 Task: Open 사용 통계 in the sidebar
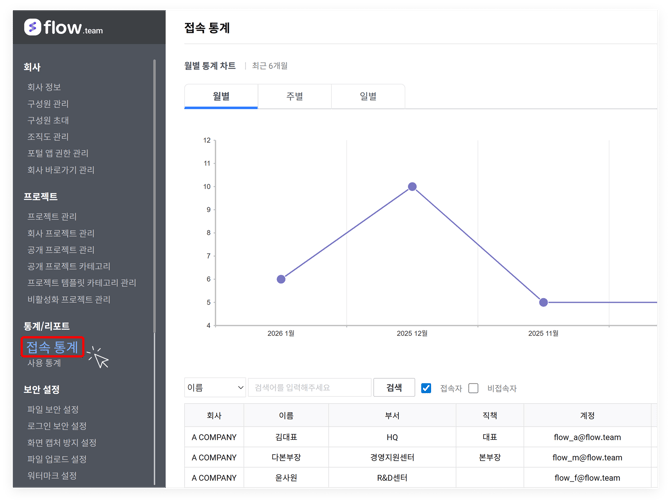point(44,364)
